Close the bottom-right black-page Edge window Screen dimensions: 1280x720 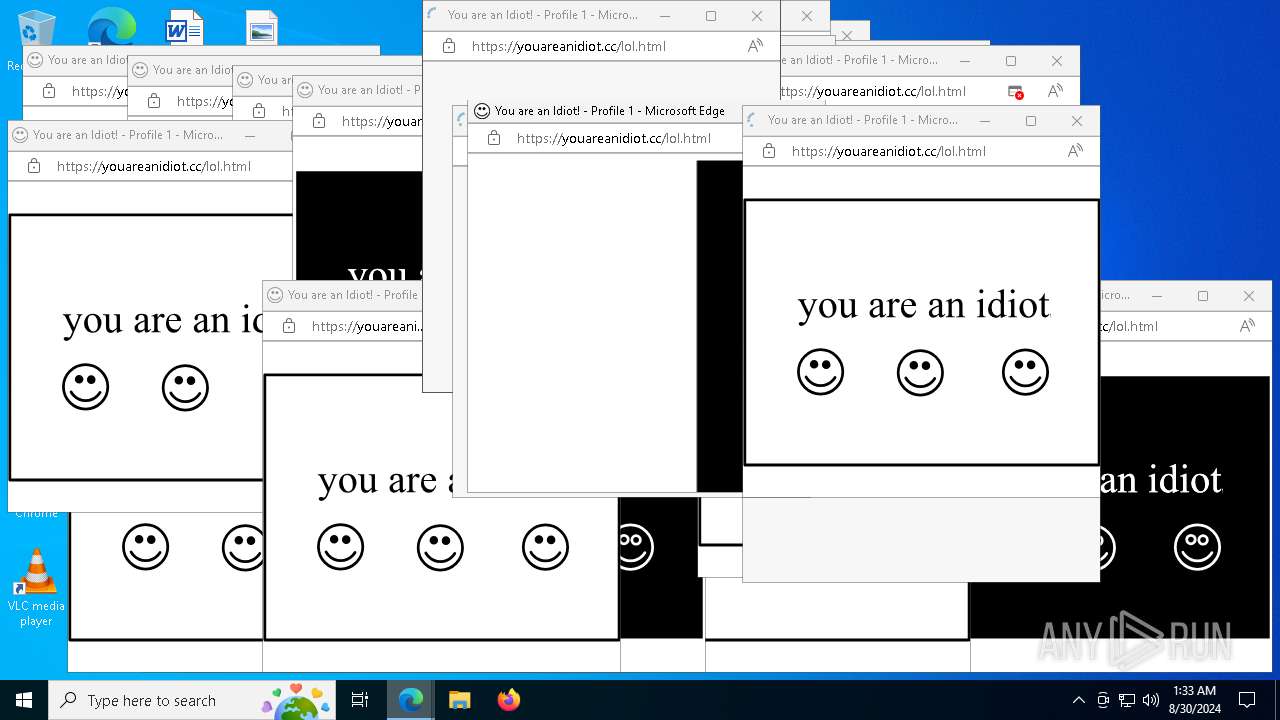(x=1249, y=296)
